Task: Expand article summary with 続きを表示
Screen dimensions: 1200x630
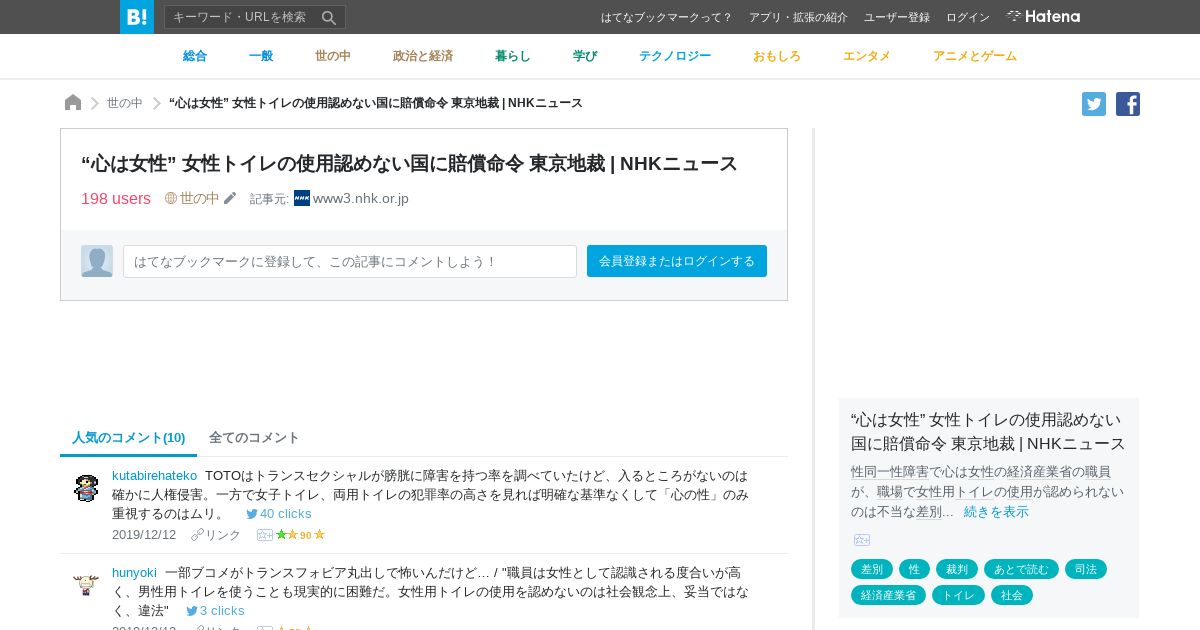Action: 996,511
